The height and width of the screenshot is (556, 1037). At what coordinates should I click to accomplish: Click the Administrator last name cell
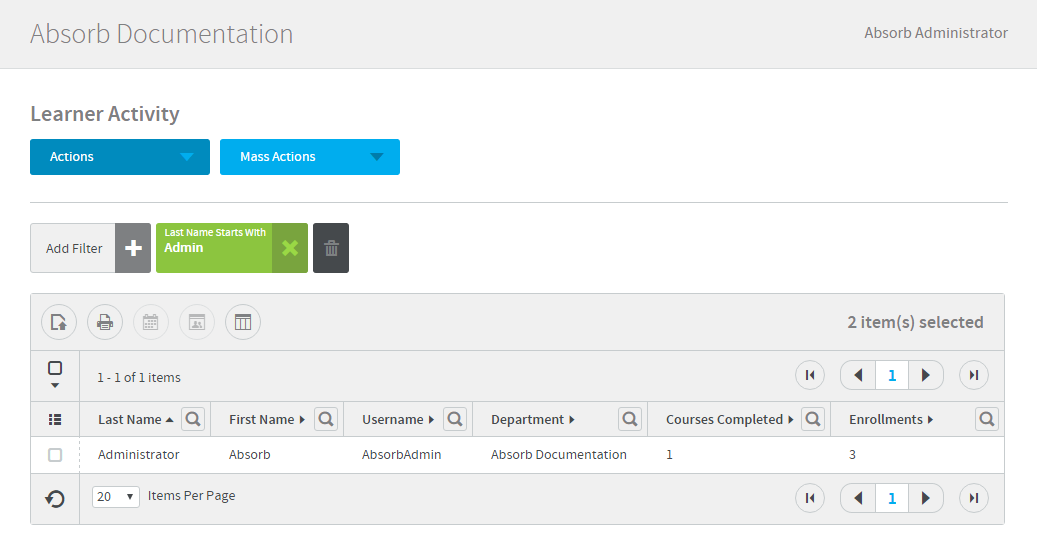138,455
